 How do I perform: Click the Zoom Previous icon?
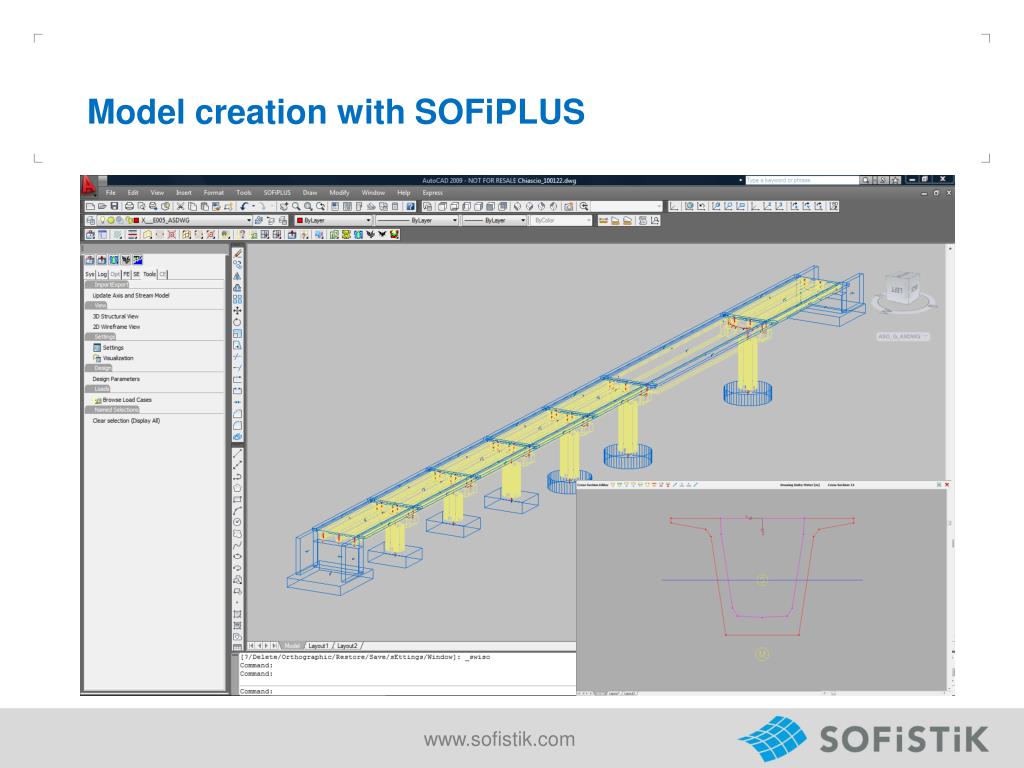click(x=321, y=206)
